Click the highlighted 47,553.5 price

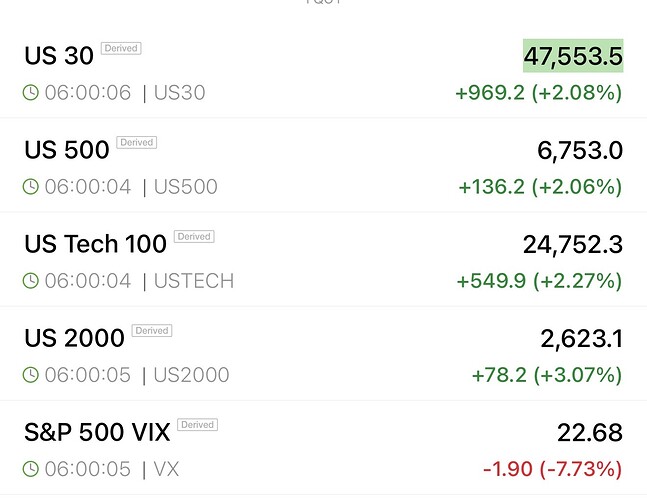point(573,56)
